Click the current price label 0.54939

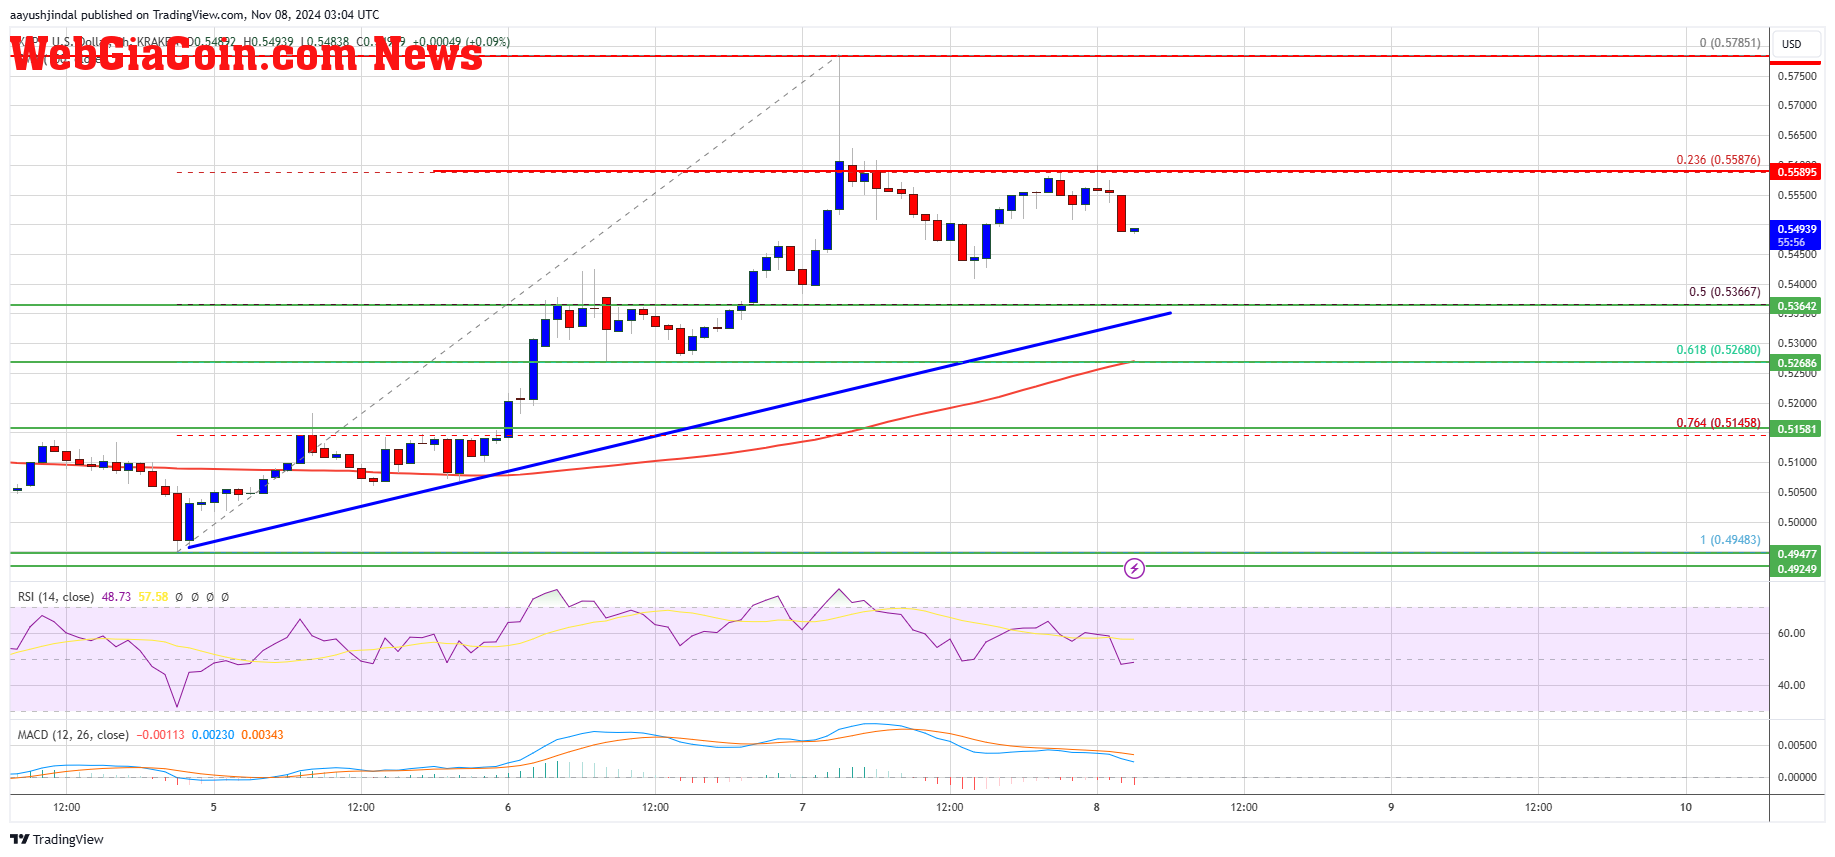(1796, 235)
